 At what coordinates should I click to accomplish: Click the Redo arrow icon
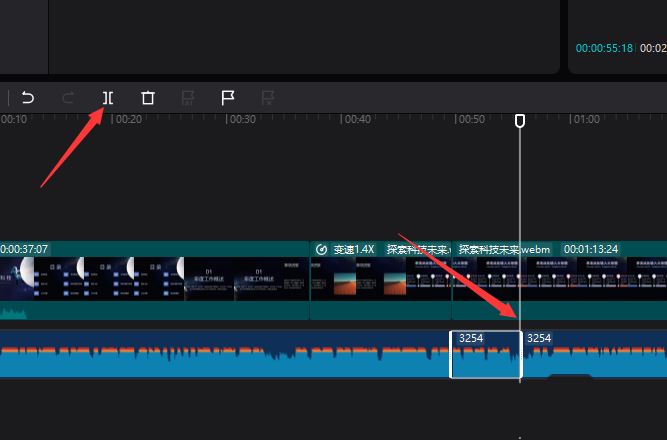pyautogui.click(x=68, y=97)
